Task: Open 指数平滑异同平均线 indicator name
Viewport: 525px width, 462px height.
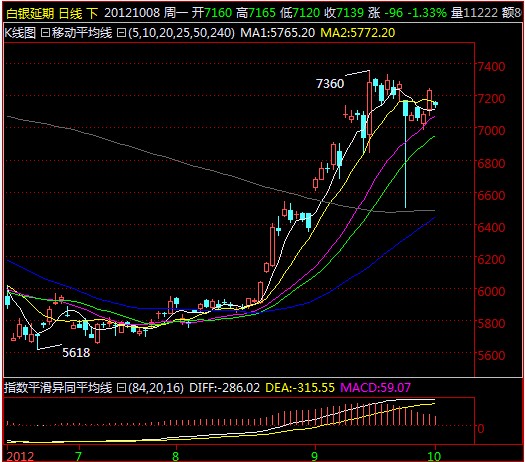Action: click(x=58, y=388)
